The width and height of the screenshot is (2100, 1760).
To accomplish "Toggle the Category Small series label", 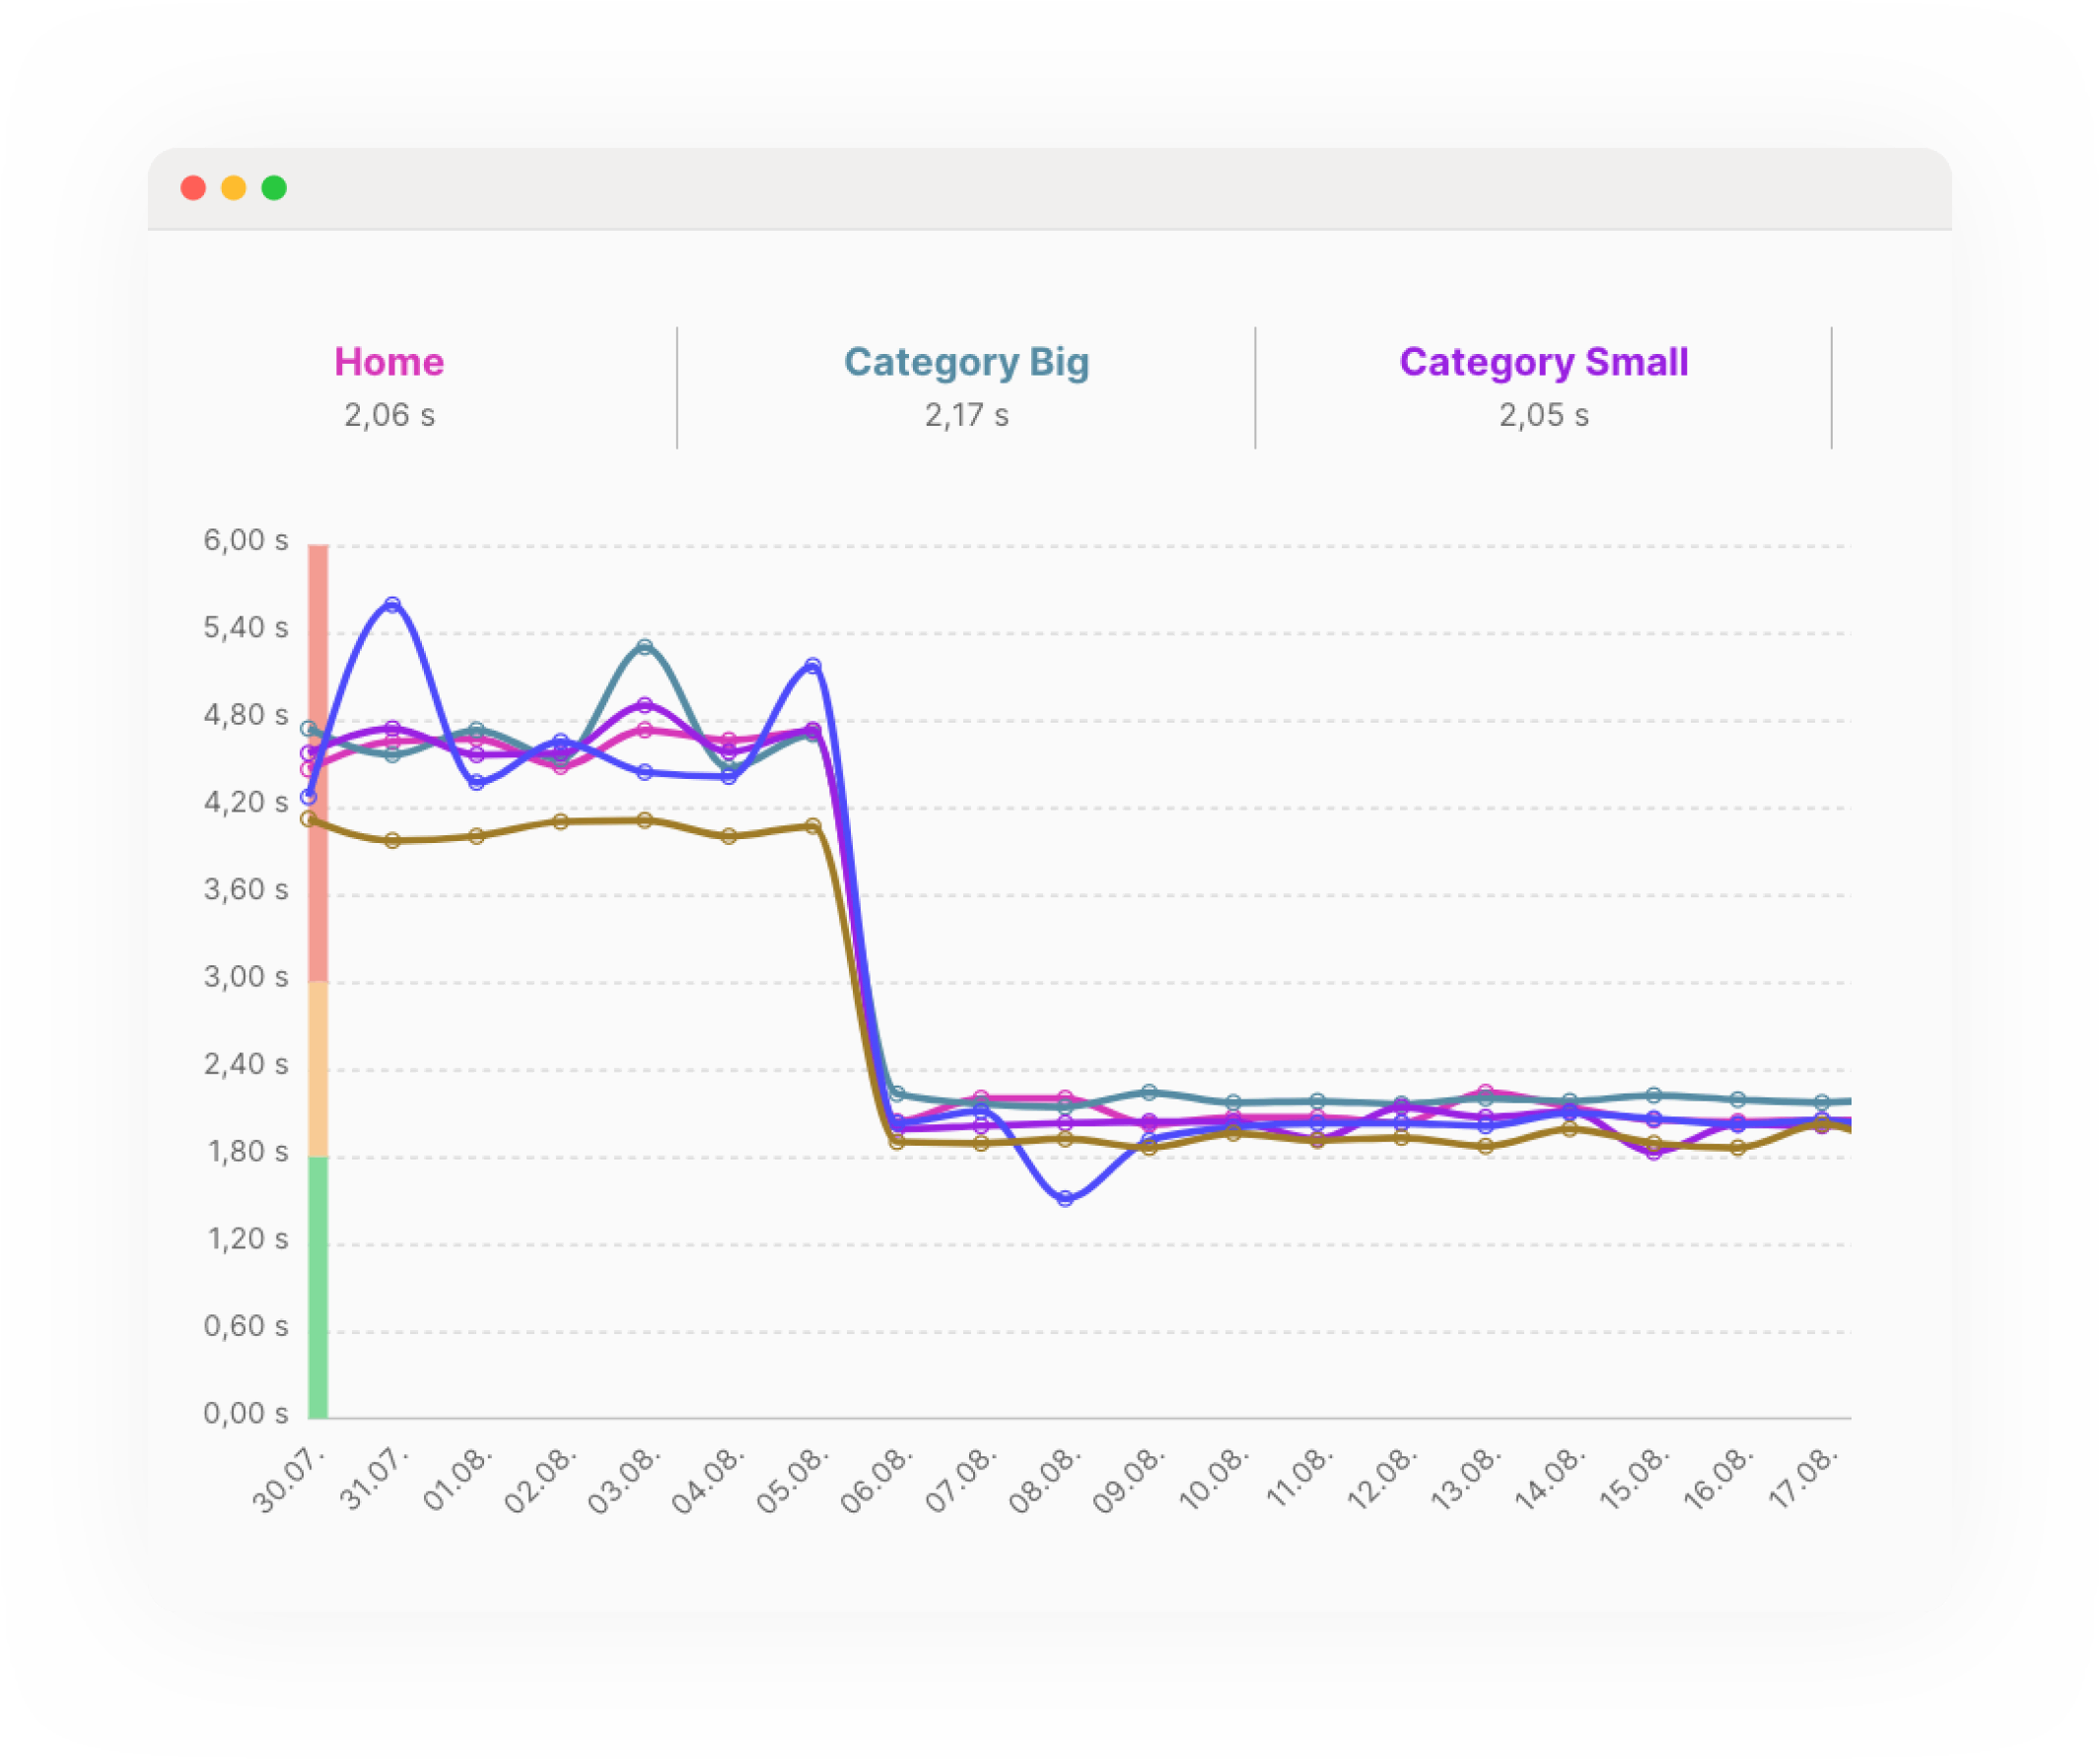I will coord(1543,362).
